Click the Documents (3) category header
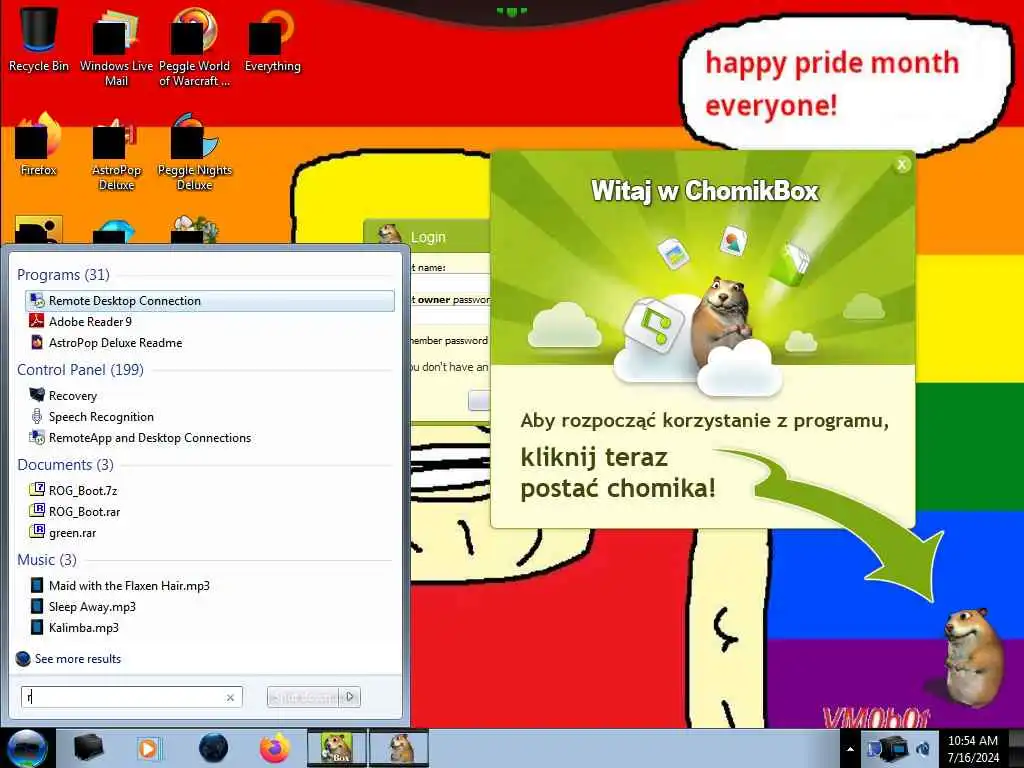 [65, 465]
